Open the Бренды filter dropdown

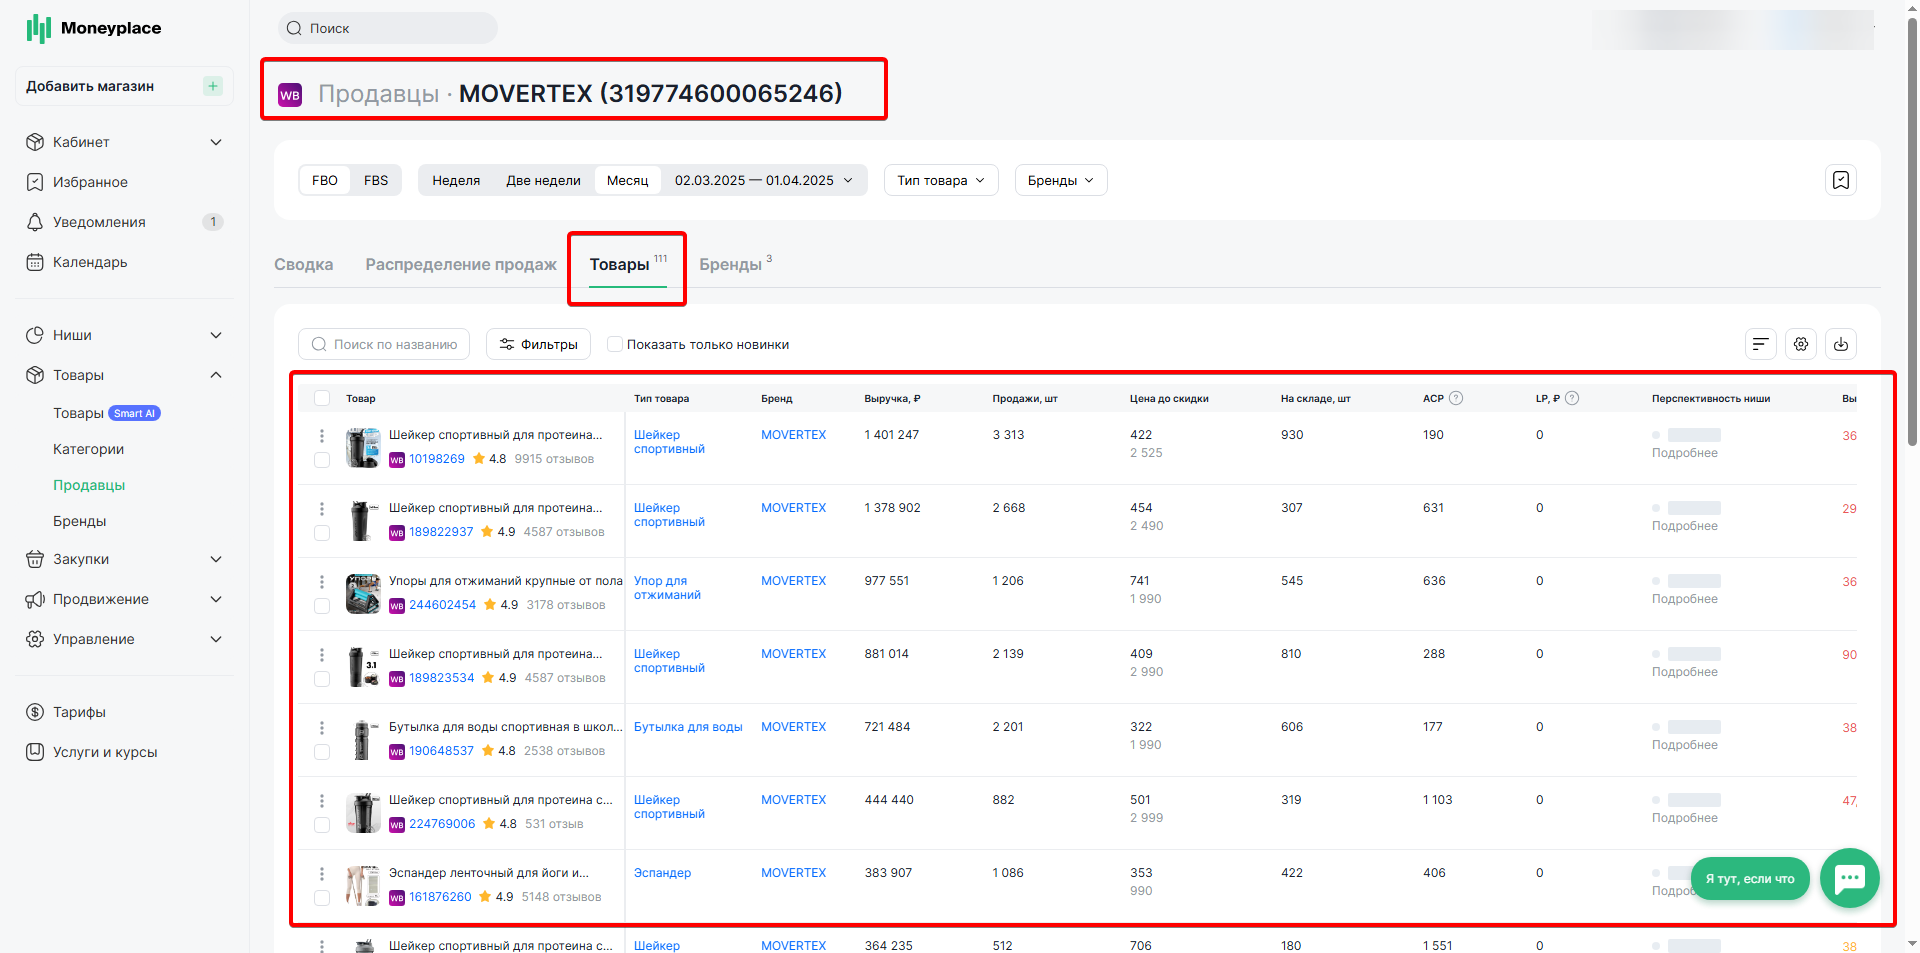(x=1061, y=180)
